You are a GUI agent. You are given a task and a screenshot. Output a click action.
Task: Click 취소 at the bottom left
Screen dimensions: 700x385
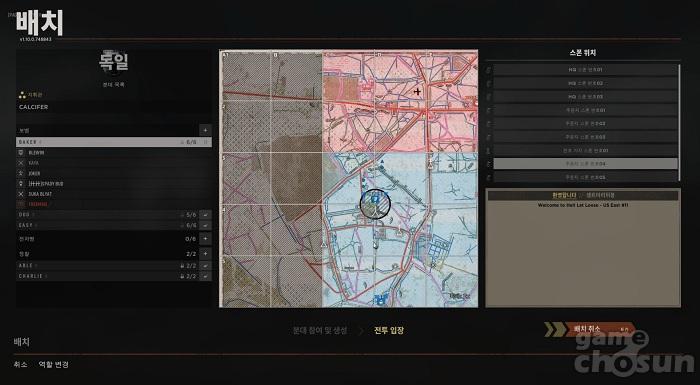click(x=20, y=364)
